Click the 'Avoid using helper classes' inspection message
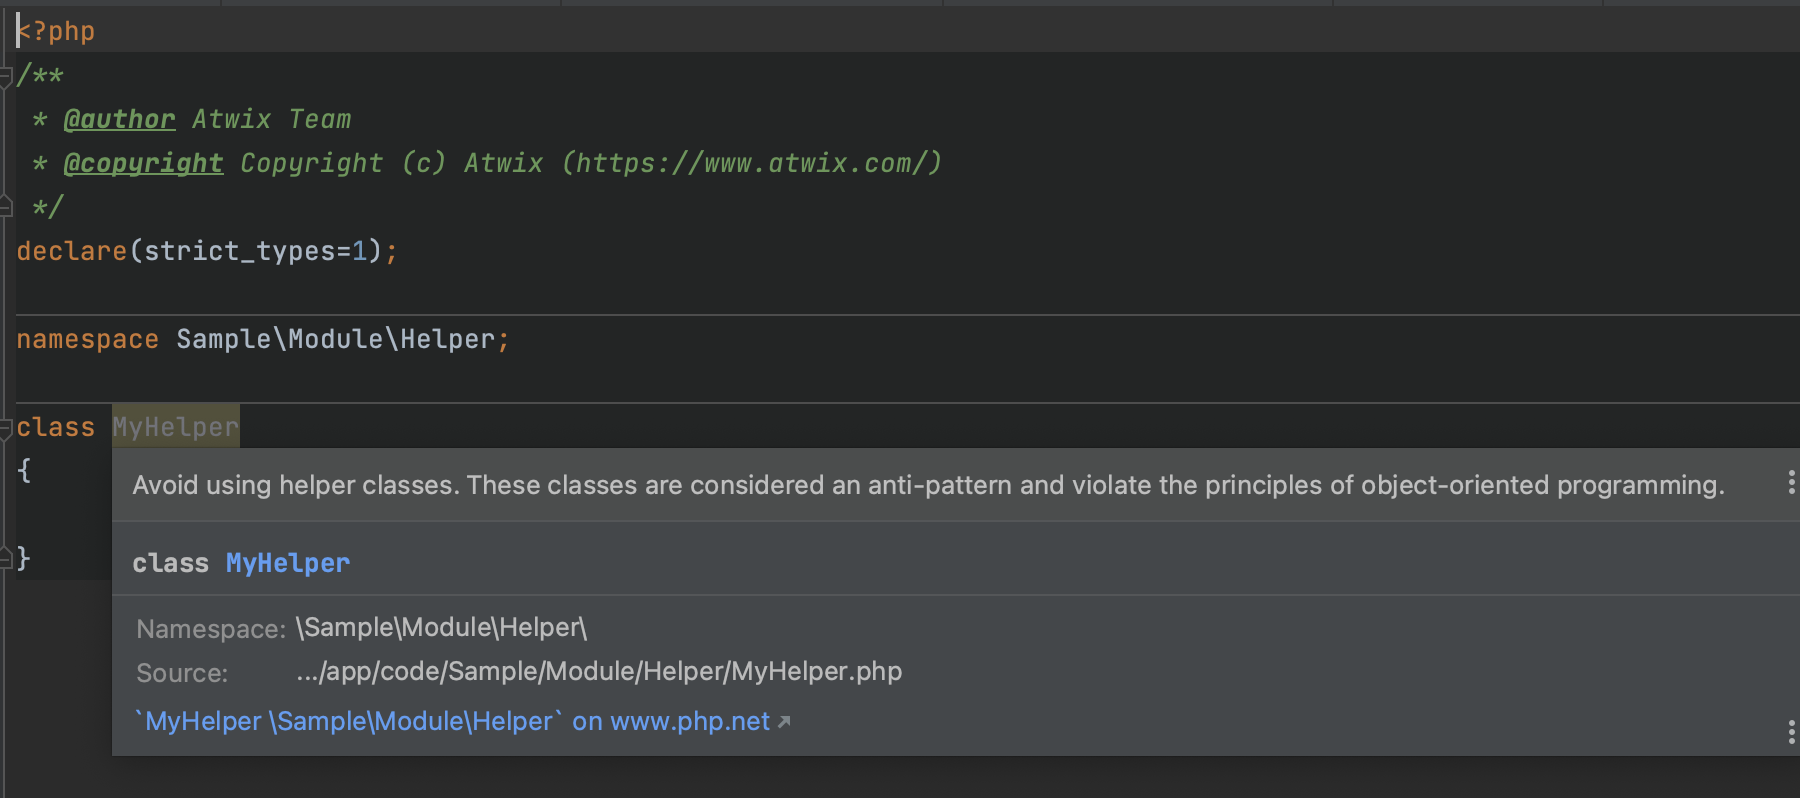The image size is (1800, 798). coord(929,485)
